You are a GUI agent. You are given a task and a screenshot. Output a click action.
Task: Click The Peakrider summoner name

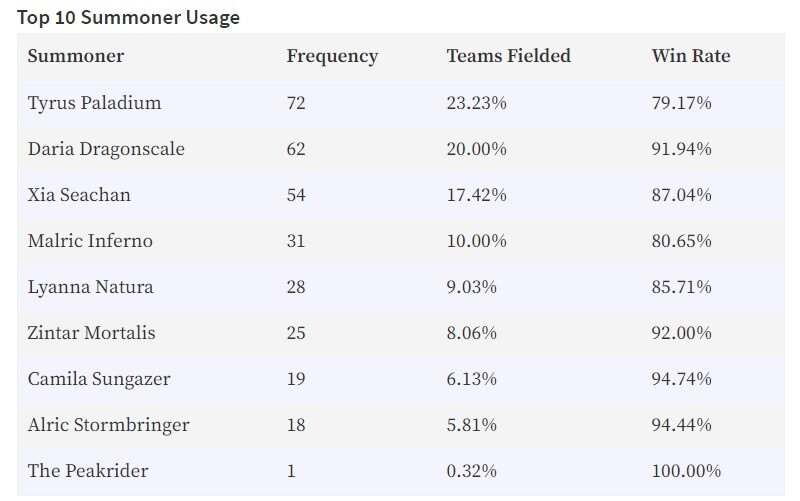point(88,470)
